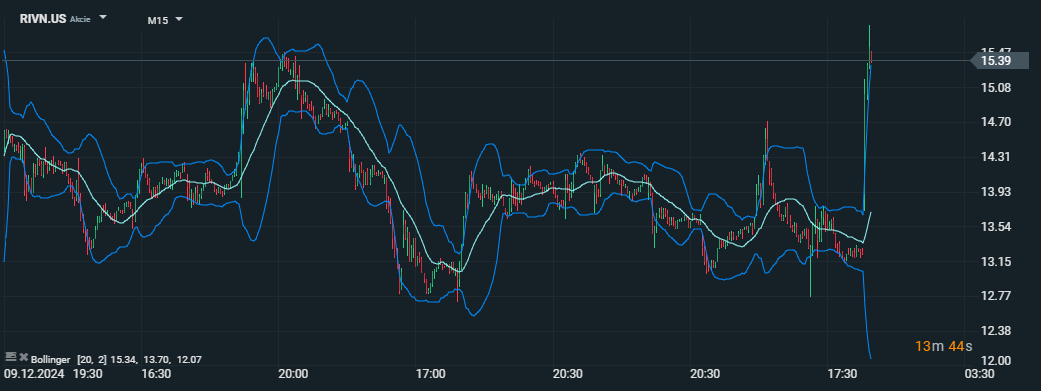Click the 03:30 time axis label
The width and height of the screenshot is (1041, 391).
pyautogui.click(x=979, y=374)
